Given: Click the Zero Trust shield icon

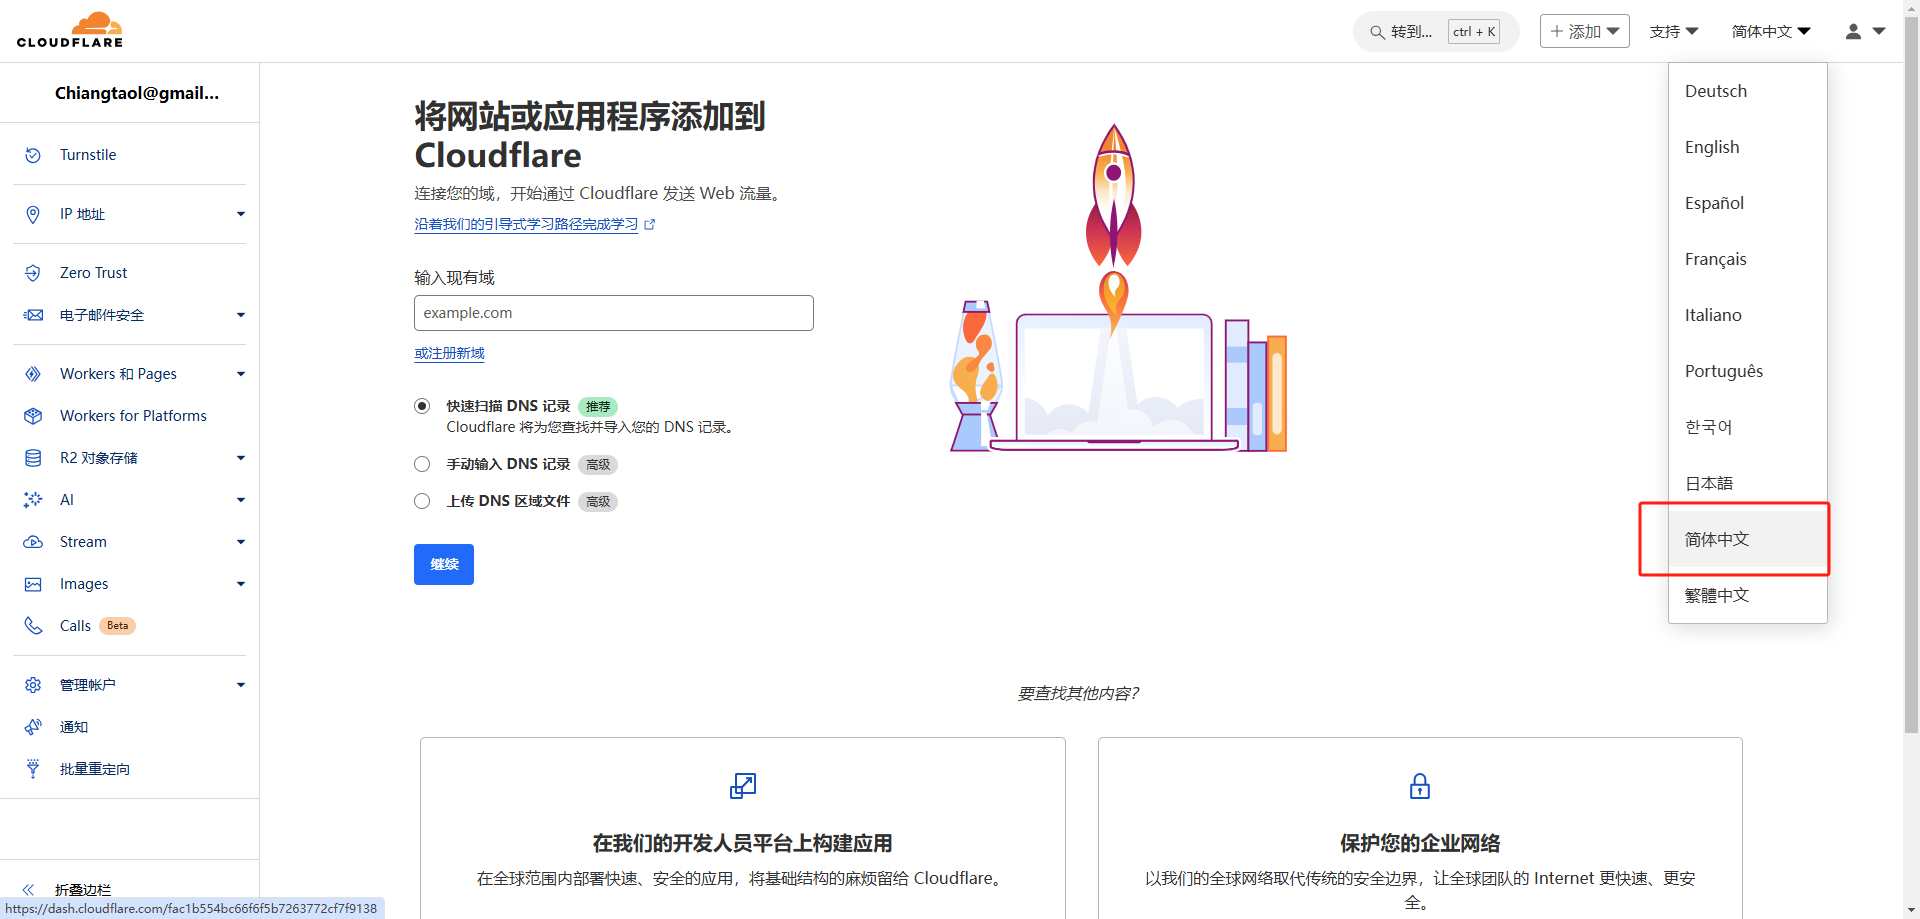Looking at the screenshot, I should pyautogui.click(x=33, y=273).
